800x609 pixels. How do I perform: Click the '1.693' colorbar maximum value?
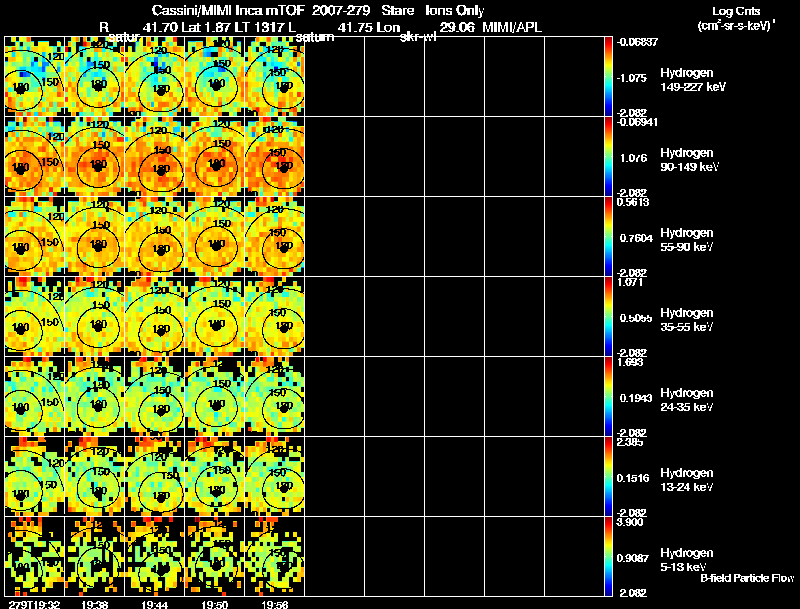tap(630, 363)
